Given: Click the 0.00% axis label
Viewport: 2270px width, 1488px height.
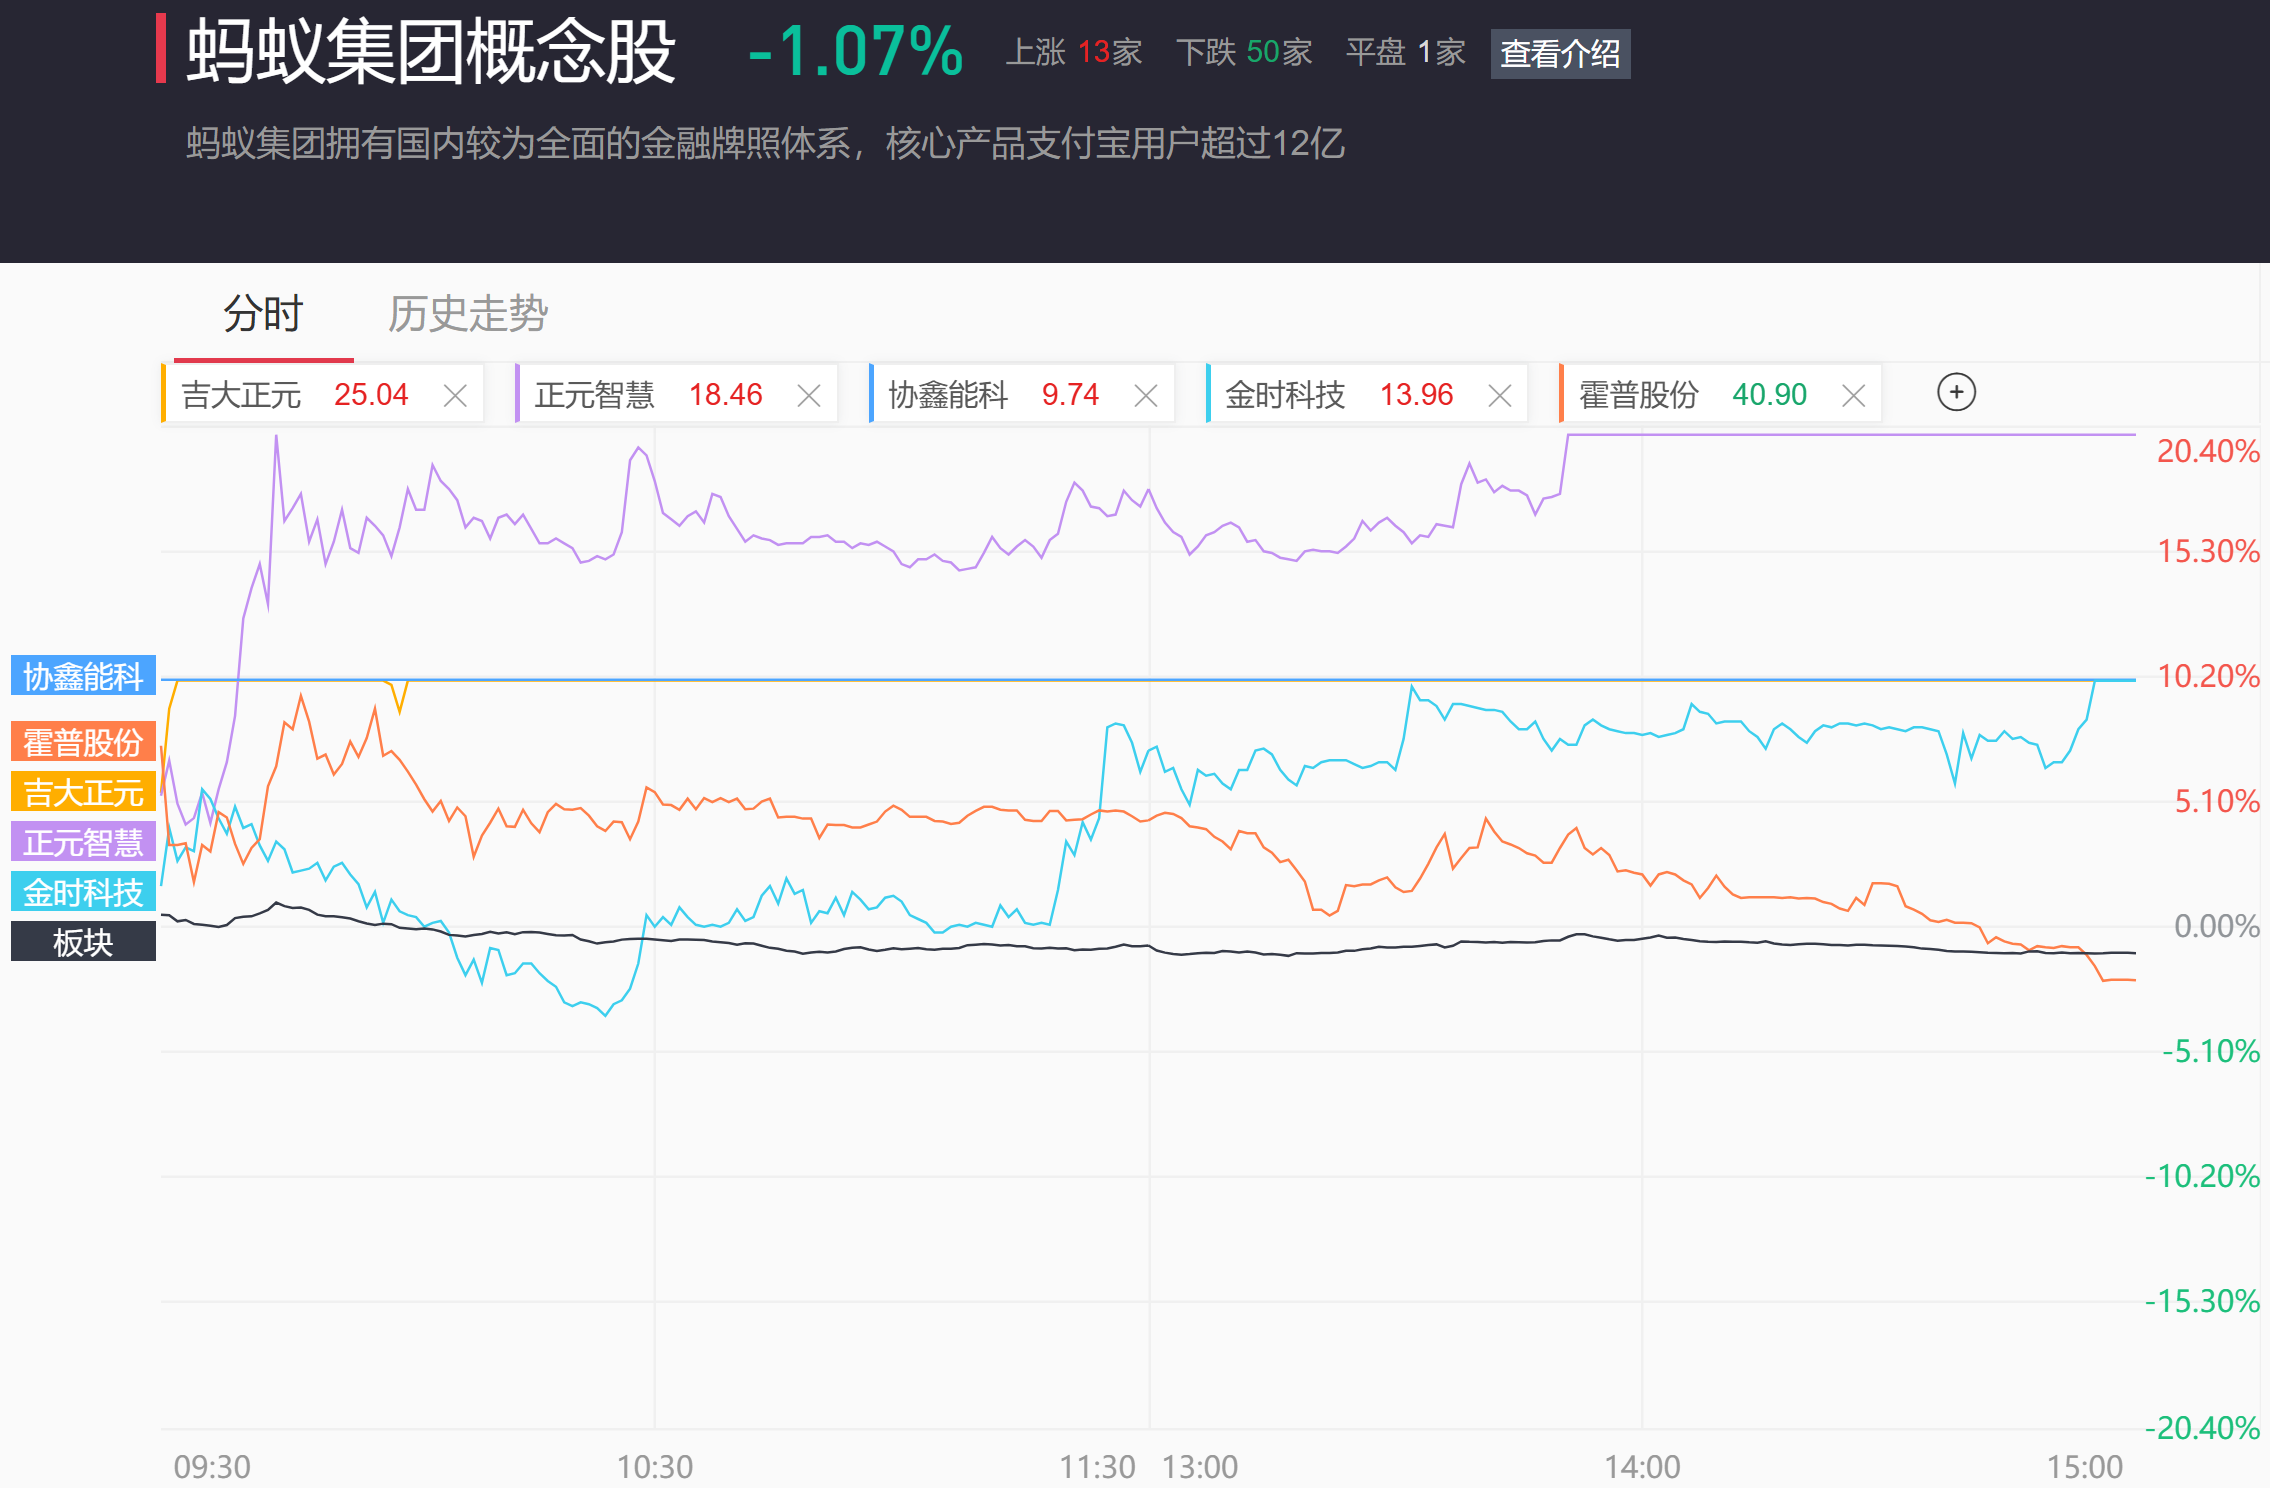Looking at the screenshot, I should pyautogui.click(x=2216, y=926).
